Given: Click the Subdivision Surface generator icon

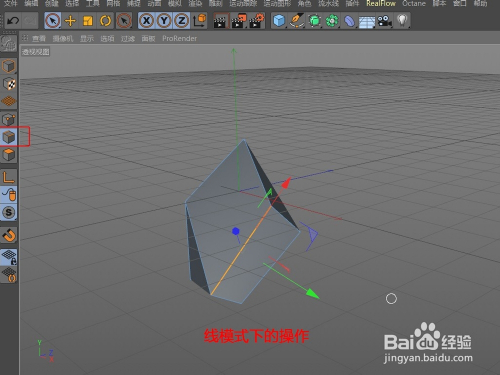Looking at the screenshot, I should 314,21.
